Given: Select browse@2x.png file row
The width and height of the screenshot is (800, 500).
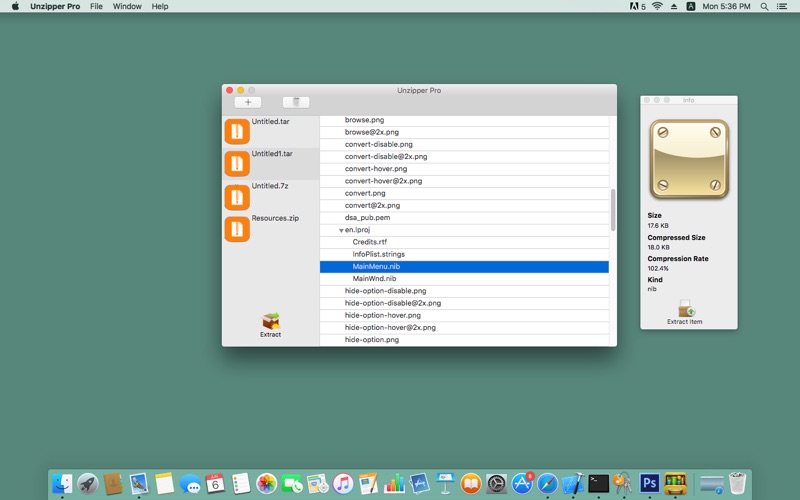Looking at the screenshot, I should (464, 132).
